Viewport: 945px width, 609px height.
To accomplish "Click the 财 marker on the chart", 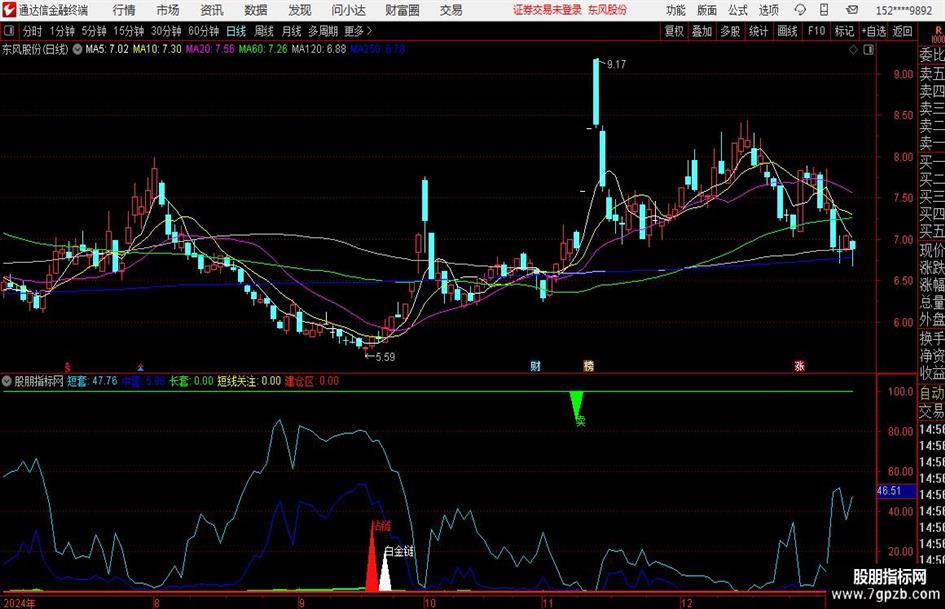I will [x=535, y=365].
